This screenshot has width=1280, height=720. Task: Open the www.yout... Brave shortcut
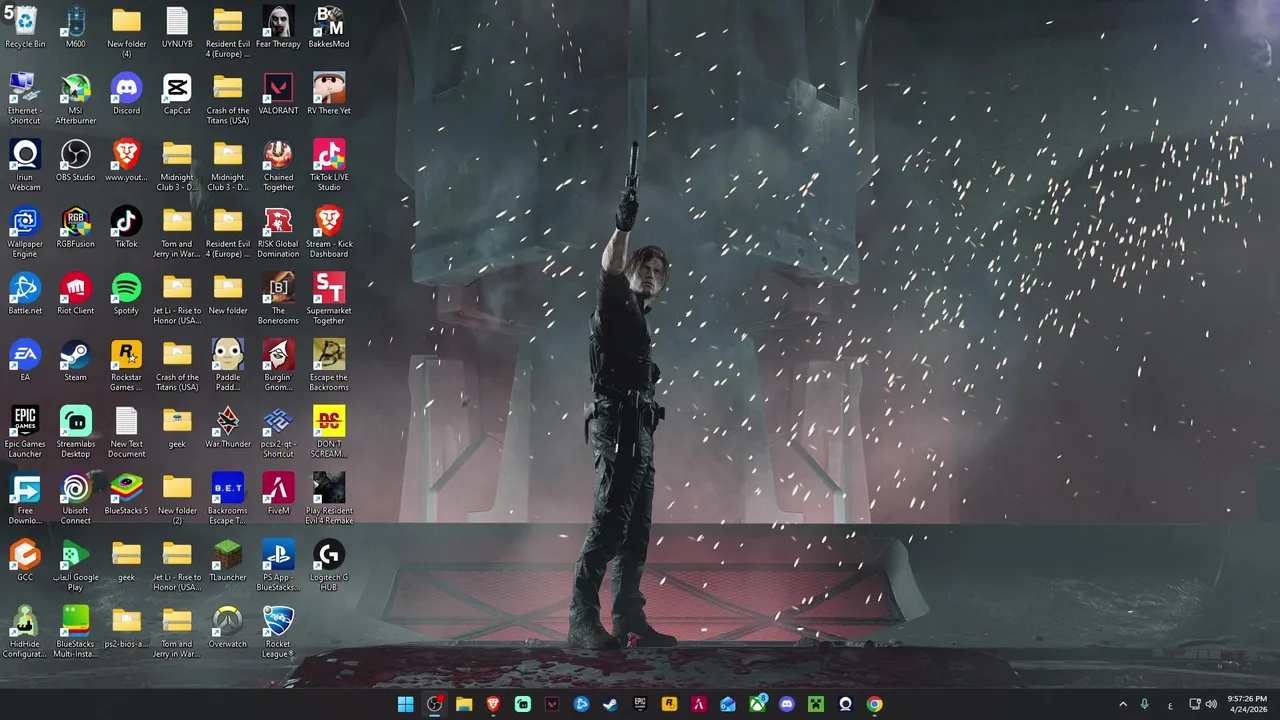coord(126,161)
